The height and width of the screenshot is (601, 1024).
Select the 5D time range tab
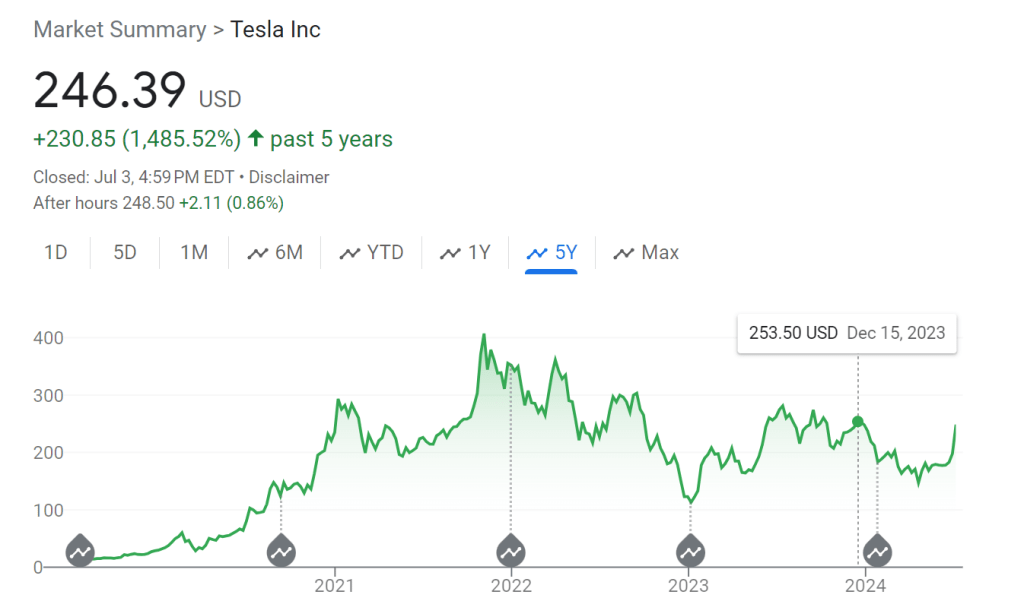[125, 252]
